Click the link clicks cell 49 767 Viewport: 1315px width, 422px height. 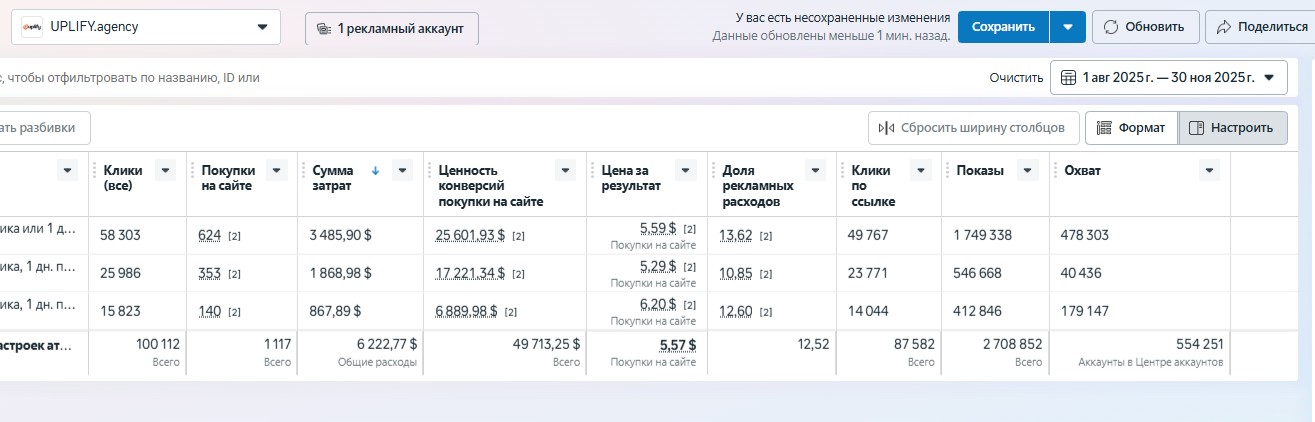(870, 235)
